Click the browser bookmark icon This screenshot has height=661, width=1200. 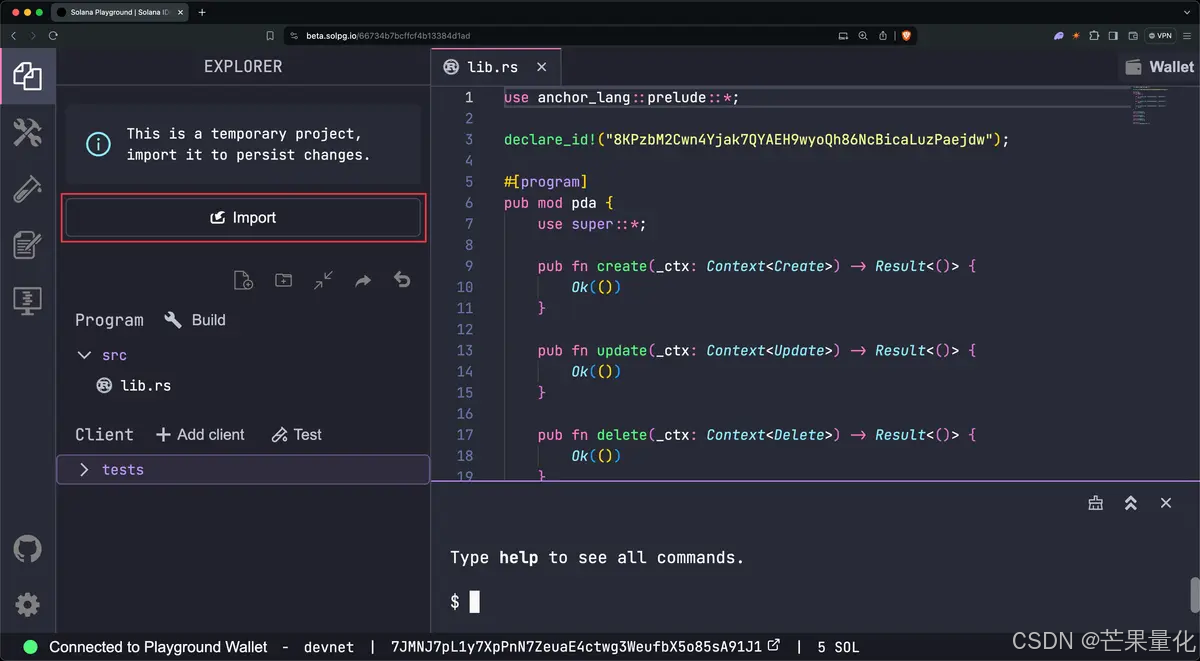coord(270,35)
